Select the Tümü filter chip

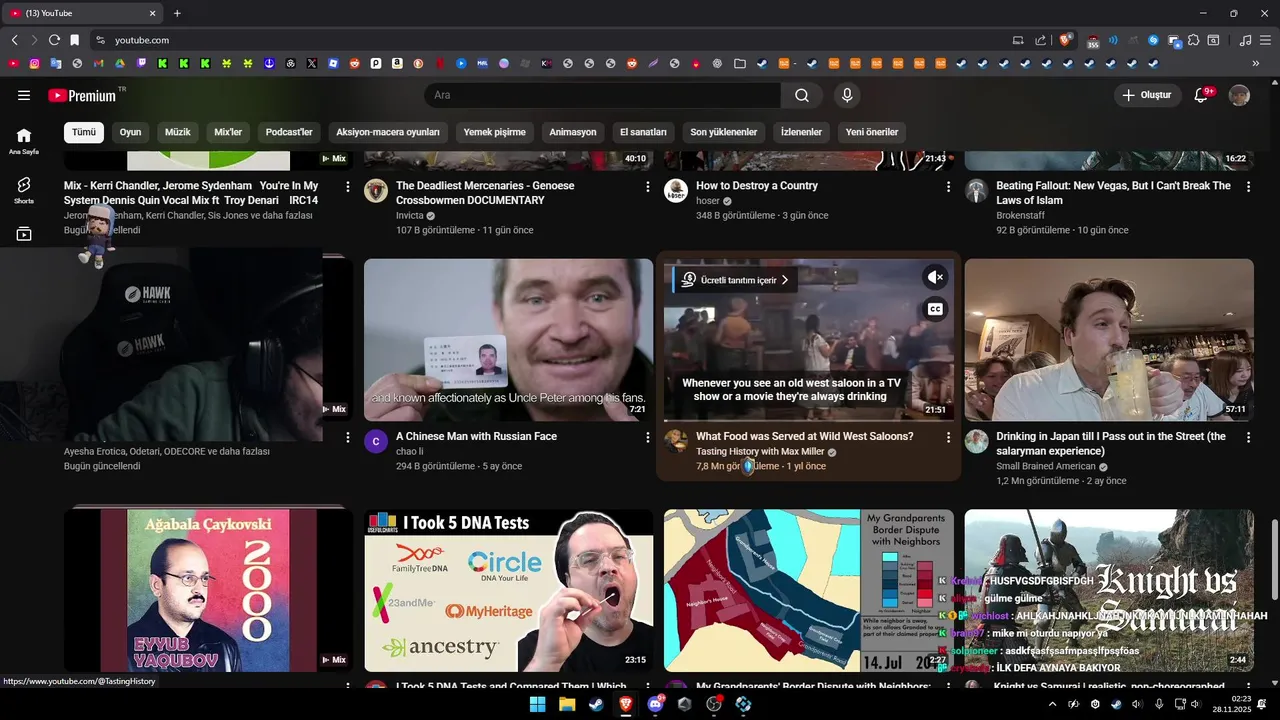coord(84,132)
